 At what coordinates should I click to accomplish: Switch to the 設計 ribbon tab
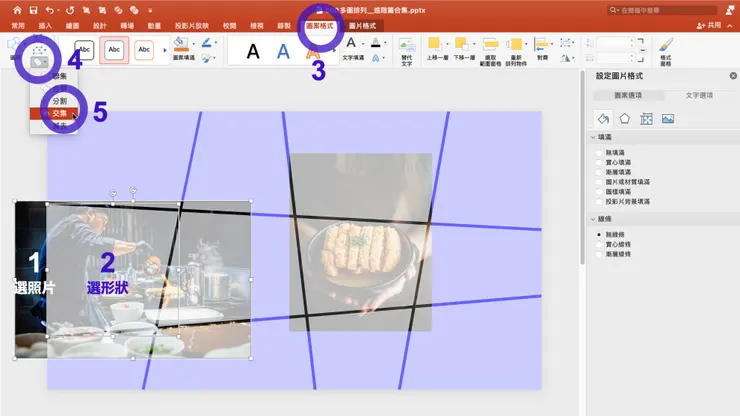(x=100, y=25)
